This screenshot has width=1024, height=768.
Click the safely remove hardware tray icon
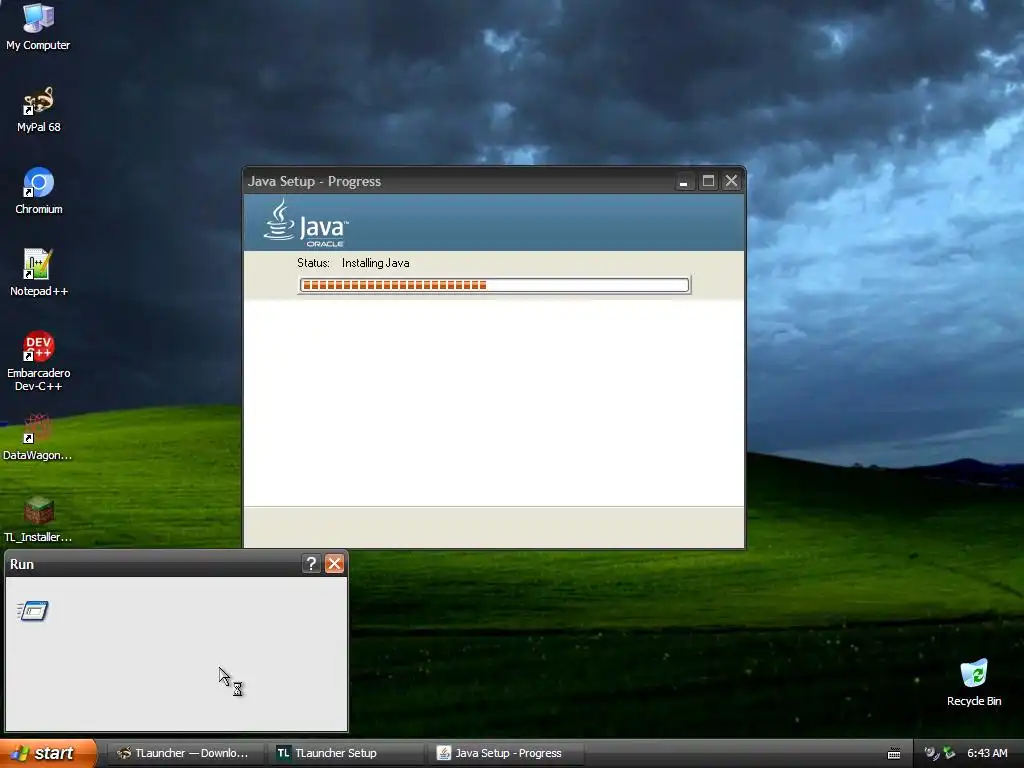pos(949,753)
